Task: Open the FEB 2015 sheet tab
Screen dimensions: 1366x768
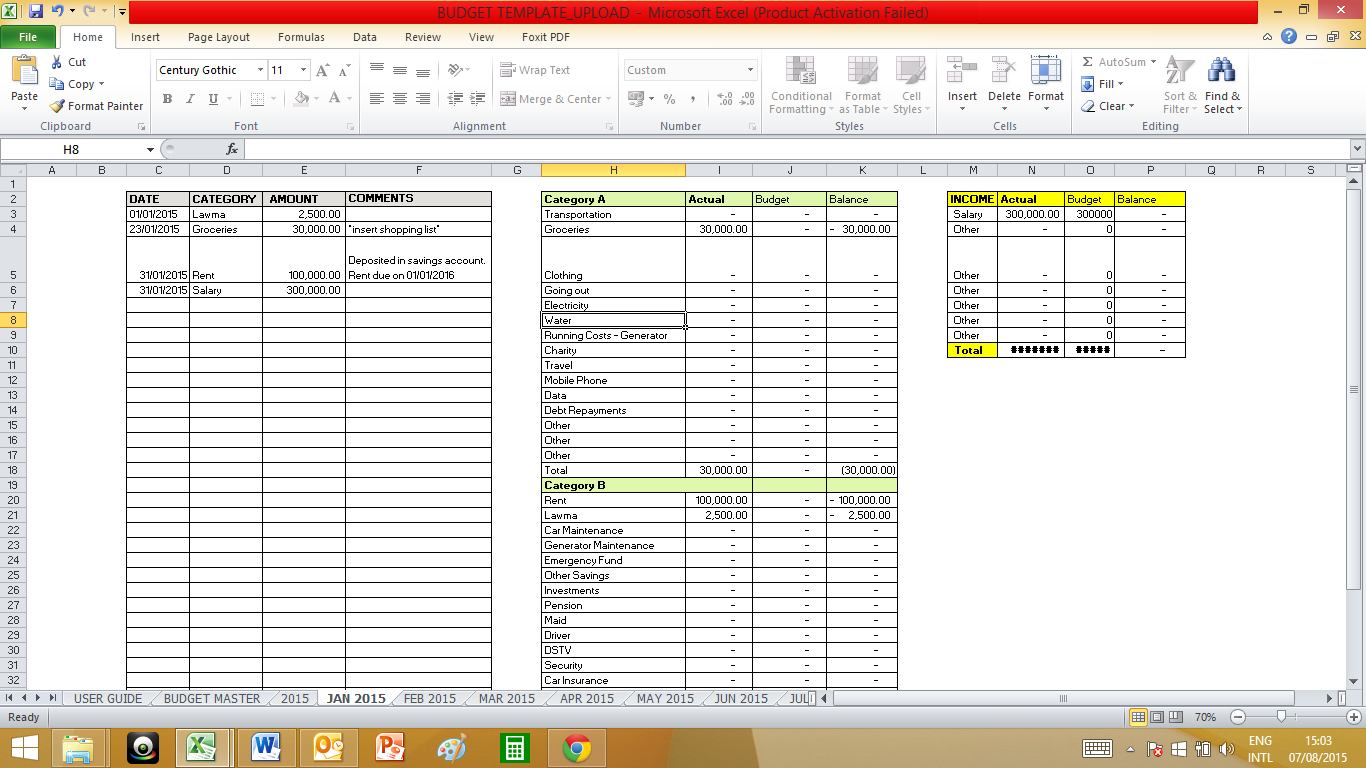Action: tap(429, 699)
